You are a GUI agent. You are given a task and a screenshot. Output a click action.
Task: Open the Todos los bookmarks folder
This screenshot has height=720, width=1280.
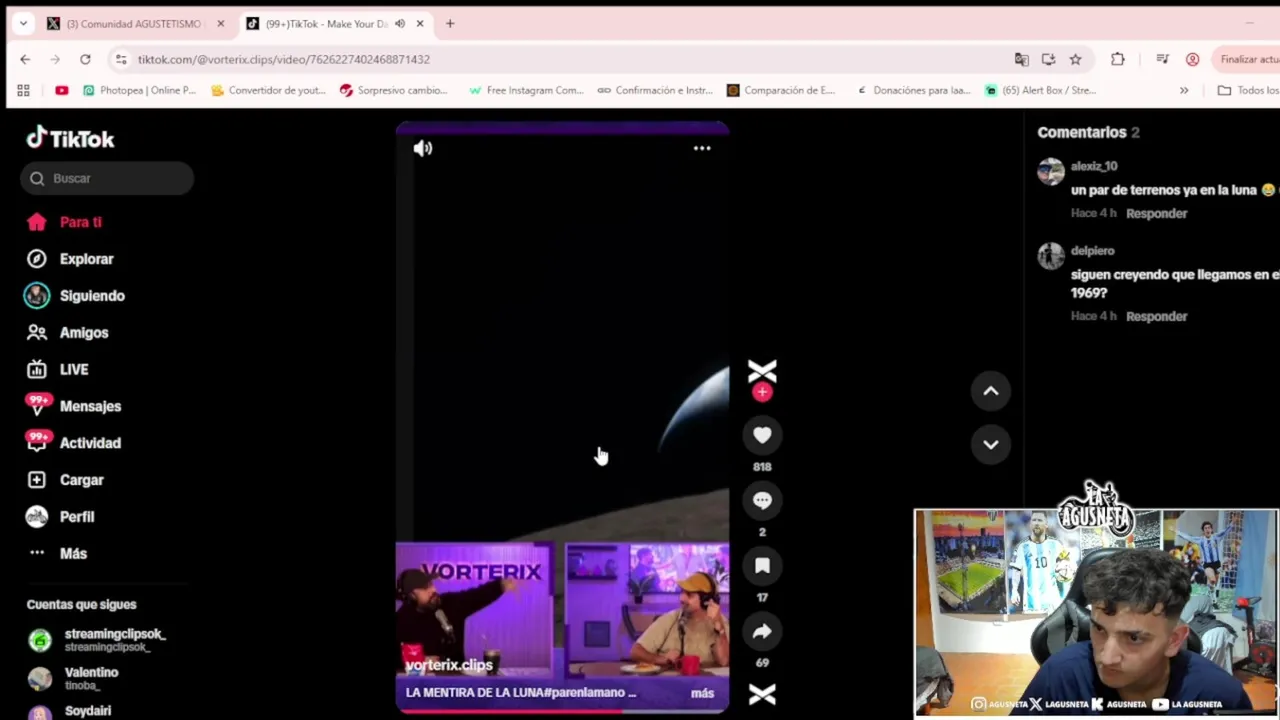point(1247,90)
